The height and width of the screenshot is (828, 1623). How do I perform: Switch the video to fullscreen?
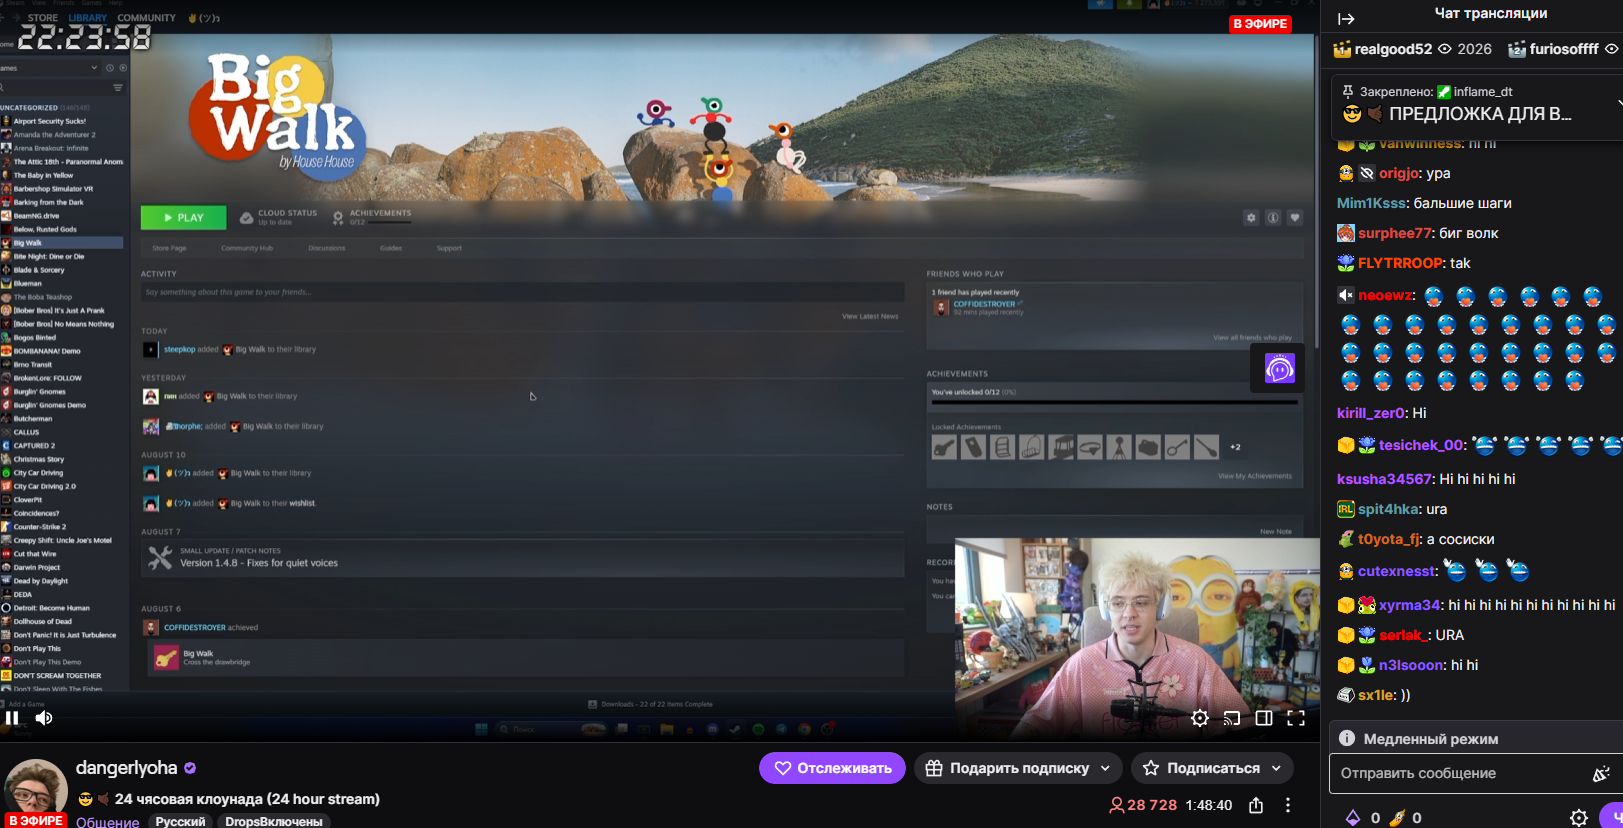click(1296, 718)
